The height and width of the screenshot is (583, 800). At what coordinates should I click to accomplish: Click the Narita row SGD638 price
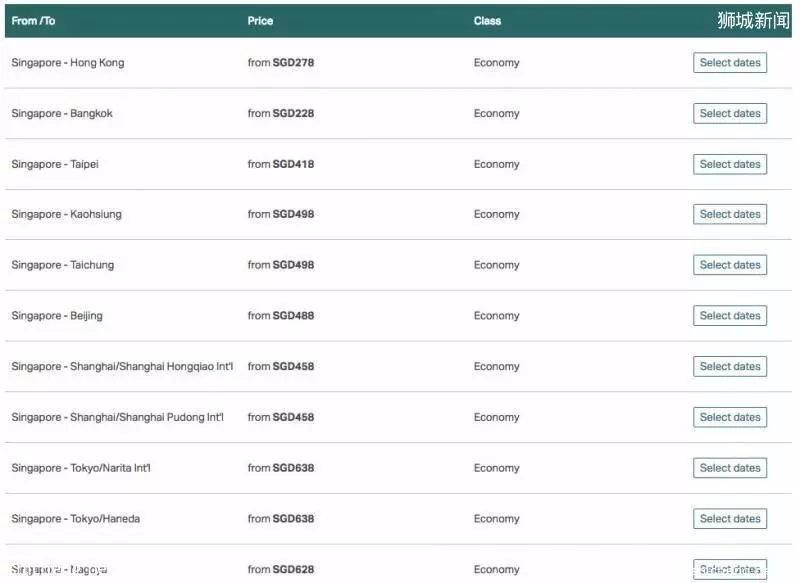click(x=281, y=468)
